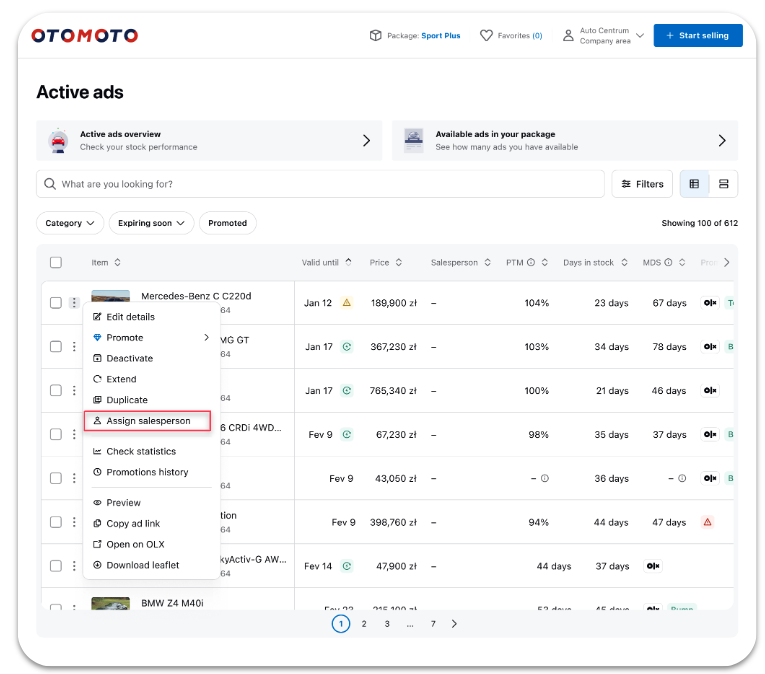Click the user account avatar icon
This screenshot has height=674, width=765.
click(568, 35)
